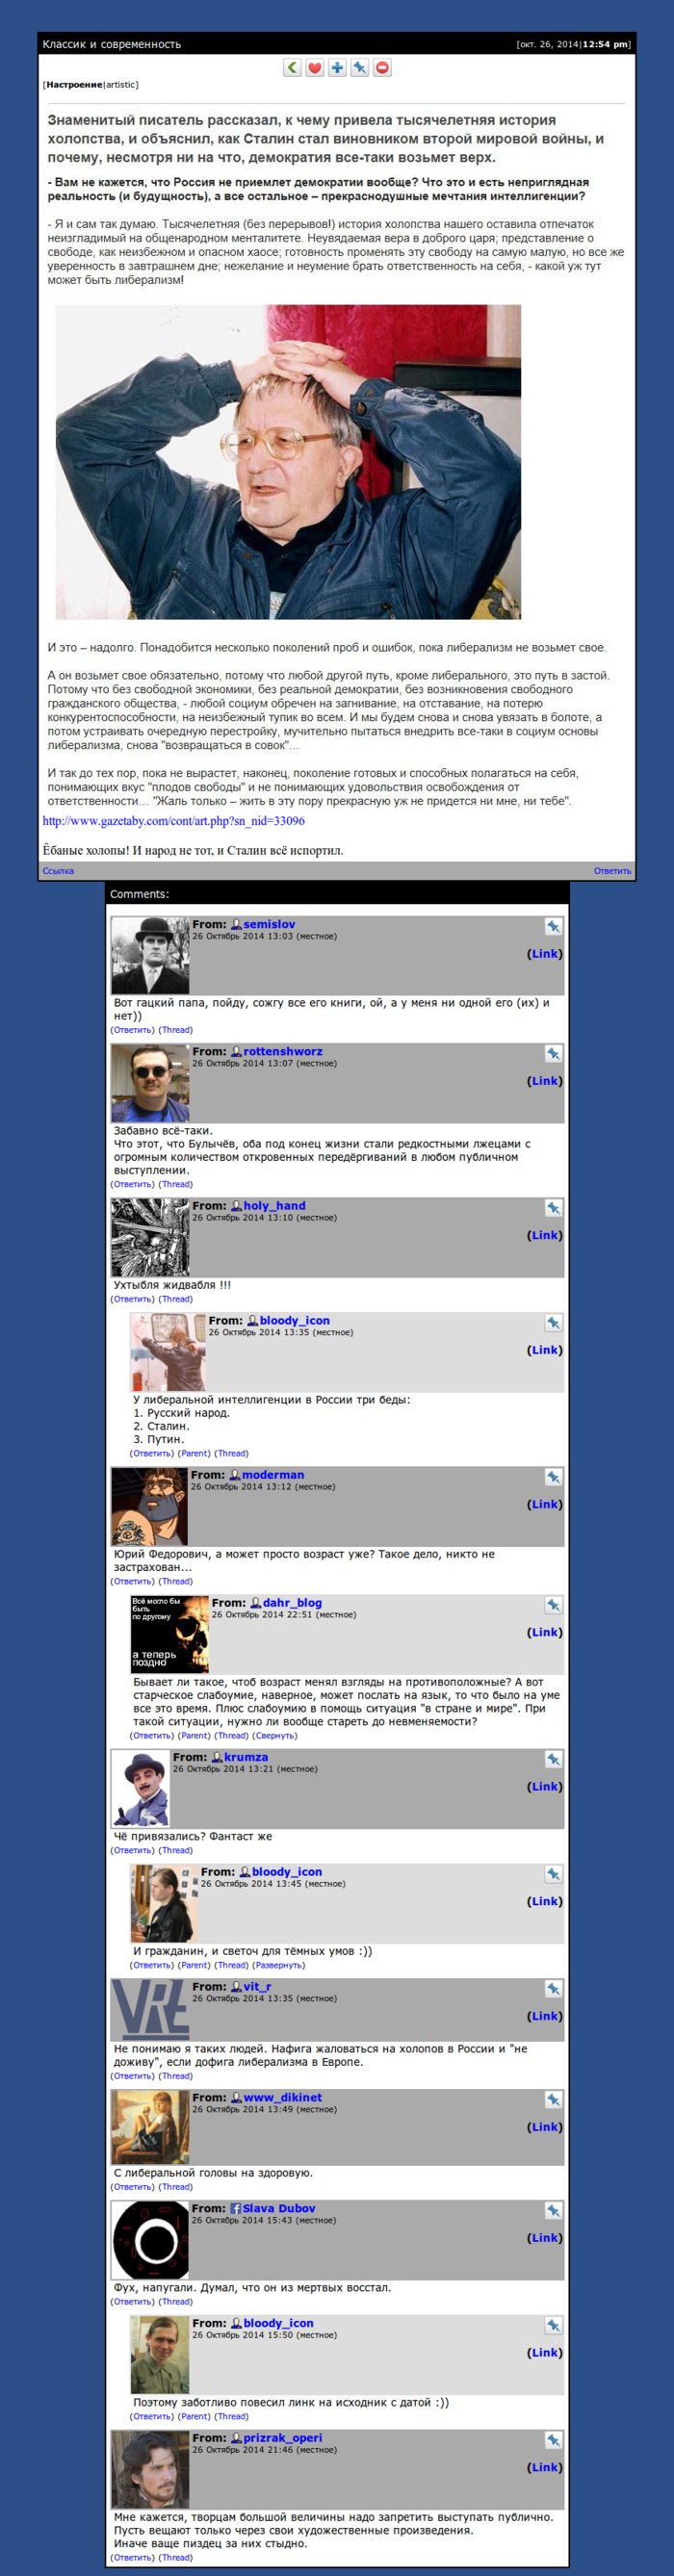Click the red no-entry flag icon

[383, 68]
